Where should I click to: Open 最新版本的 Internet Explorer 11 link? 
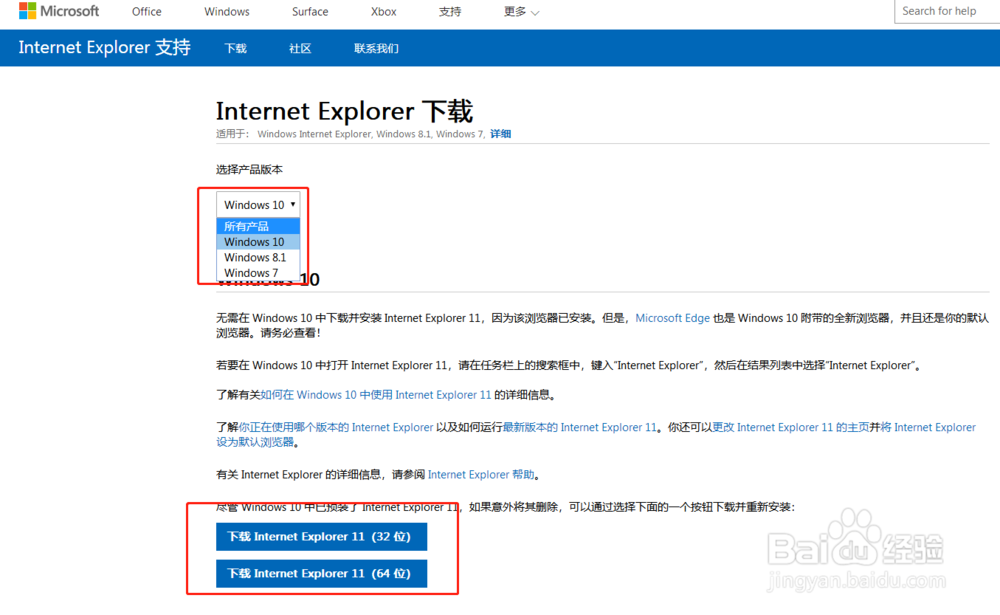tap(580, 427)
